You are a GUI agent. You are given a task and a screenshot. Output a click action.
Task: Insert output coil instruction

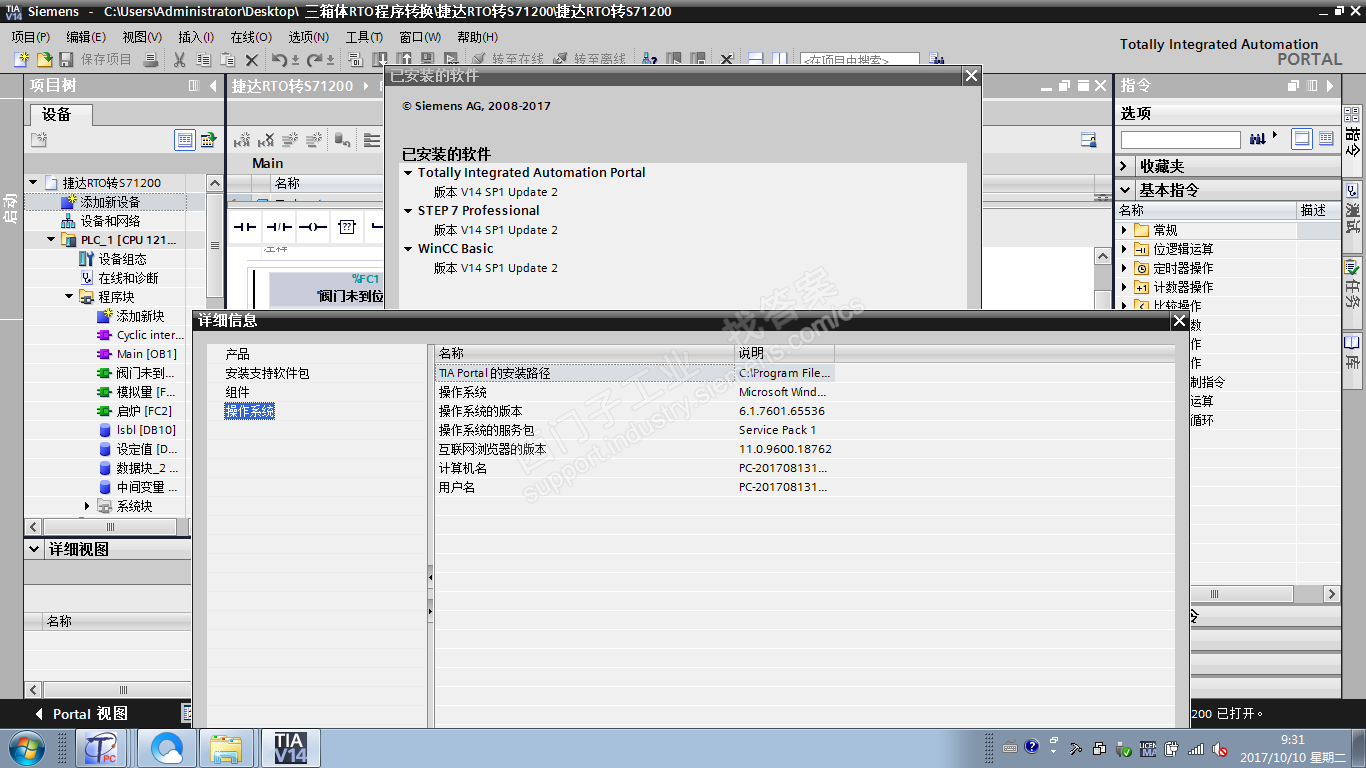pyautogui.click(x=313, y=228)
